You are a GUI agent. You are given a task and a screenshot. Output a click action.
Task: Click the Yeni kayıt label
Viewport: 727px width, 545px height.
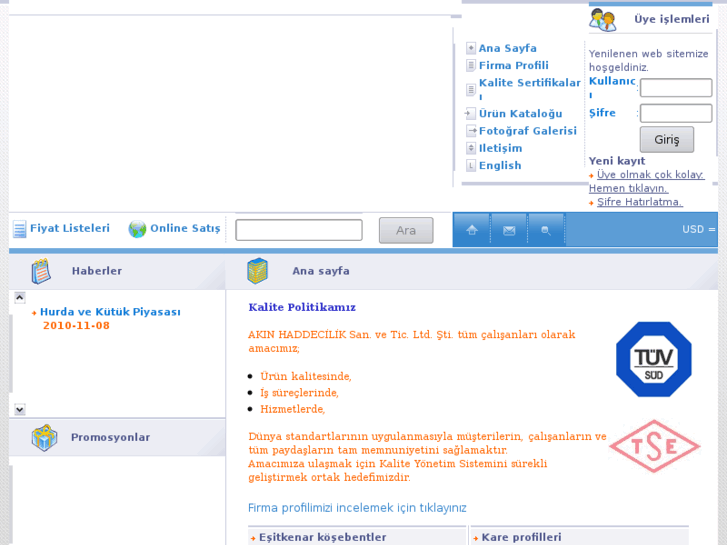617,161
